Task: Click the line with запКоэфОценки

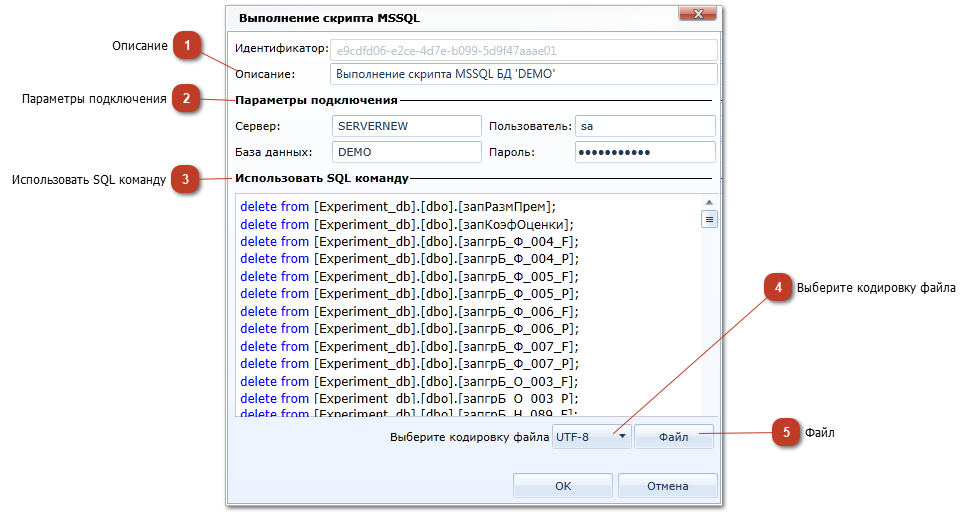Action: [407, 224]
